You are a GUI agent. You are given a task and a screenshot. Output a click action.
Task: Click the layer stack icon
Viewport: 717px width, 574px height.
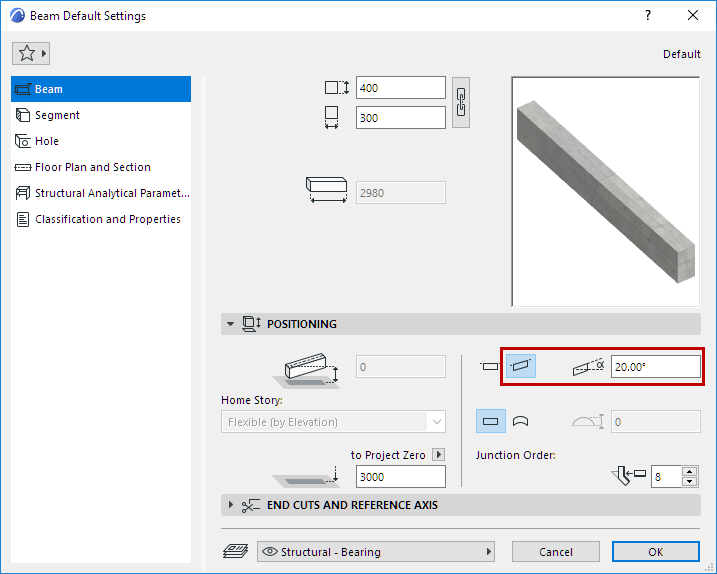[x=235, y=551]
